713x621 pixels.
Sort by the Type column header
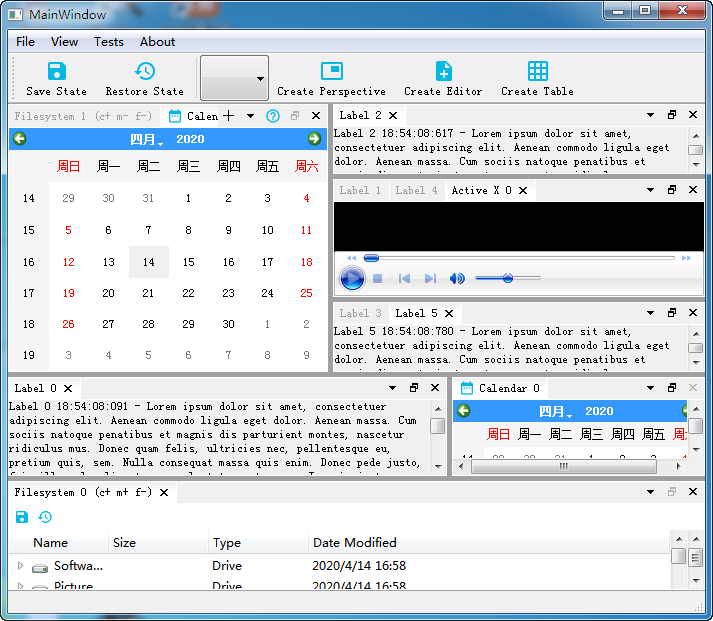pos(258,542)
